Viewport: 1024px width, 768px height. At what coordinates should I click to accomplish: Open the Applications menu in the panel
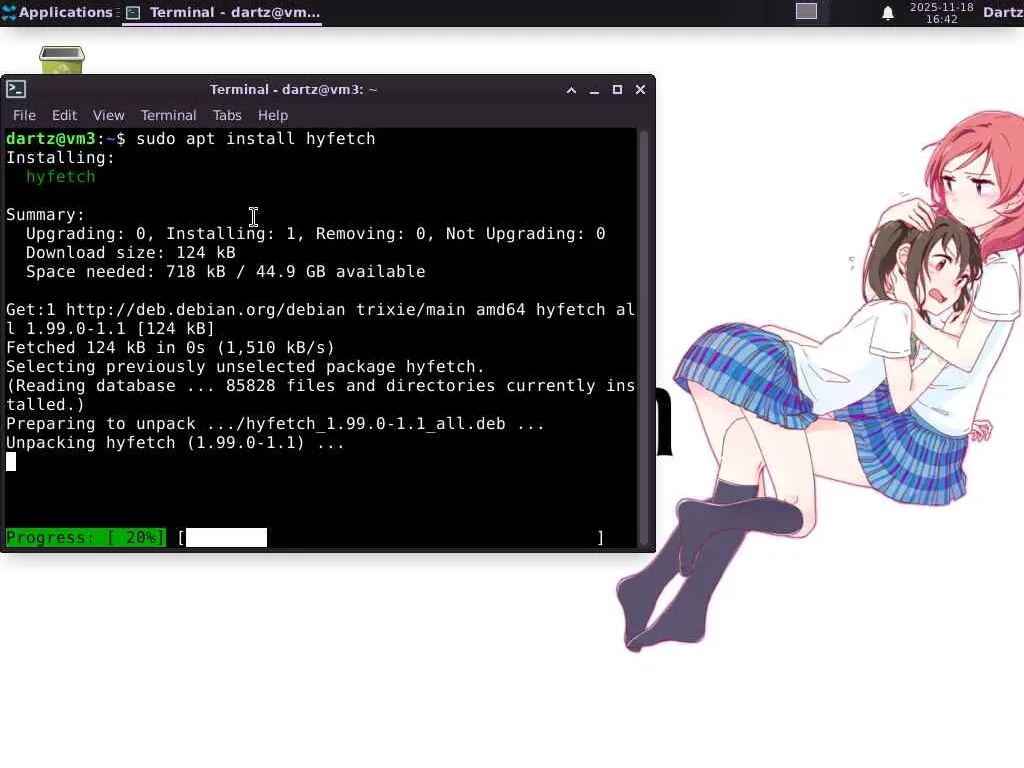tap(57, 12)
